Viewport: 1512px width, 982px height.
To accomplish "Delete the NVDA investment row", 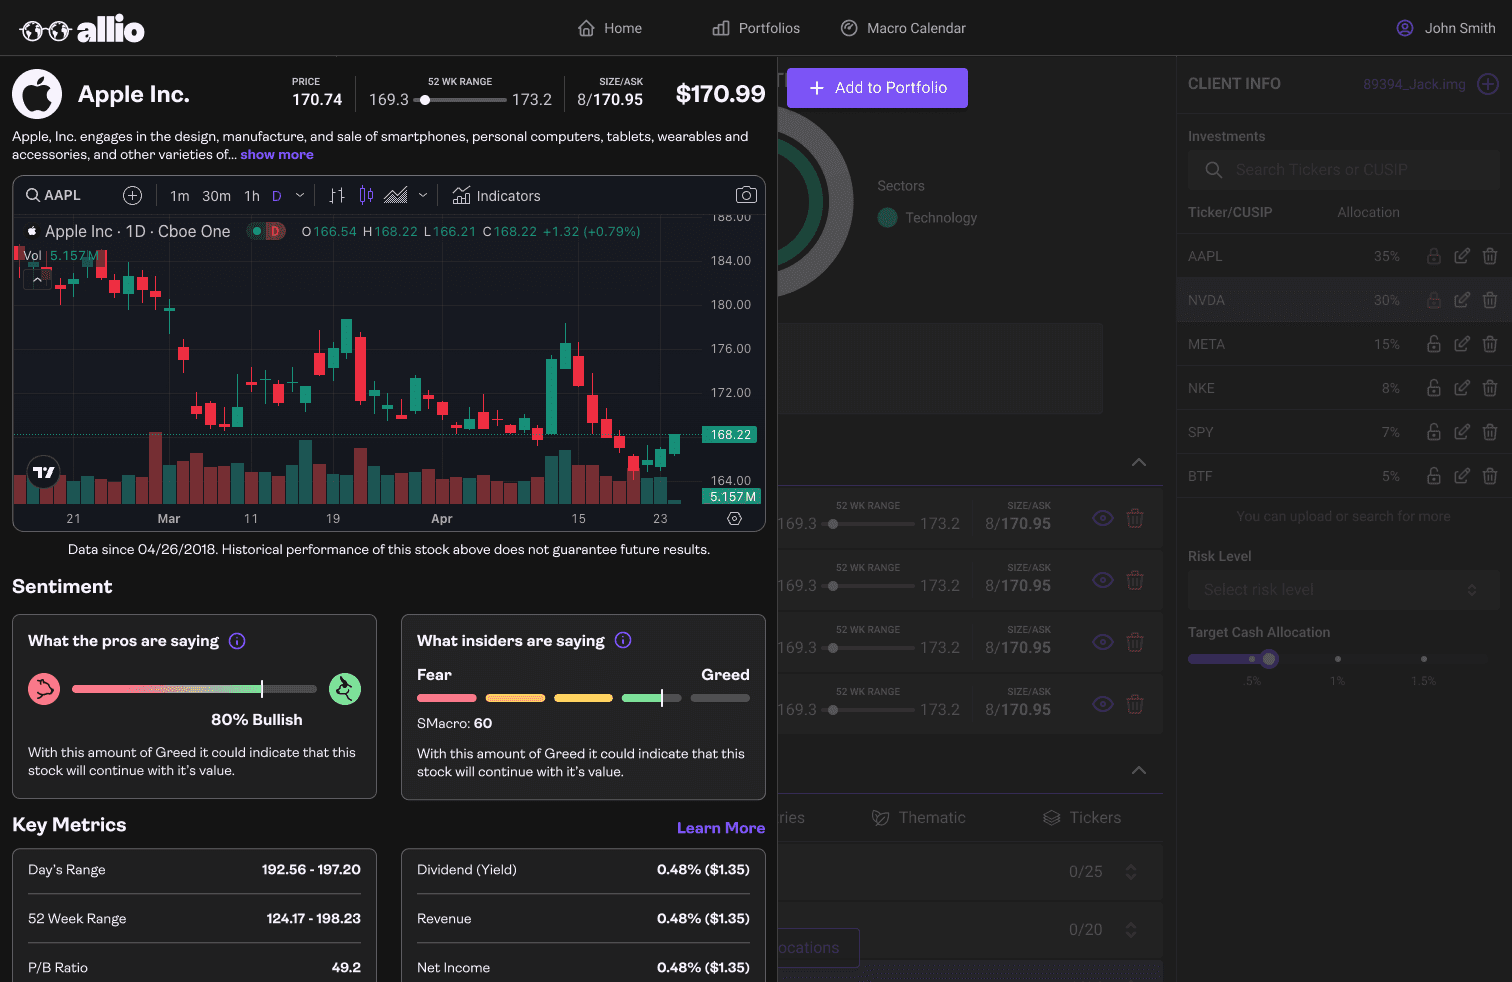I will [x=1490, y=300].
